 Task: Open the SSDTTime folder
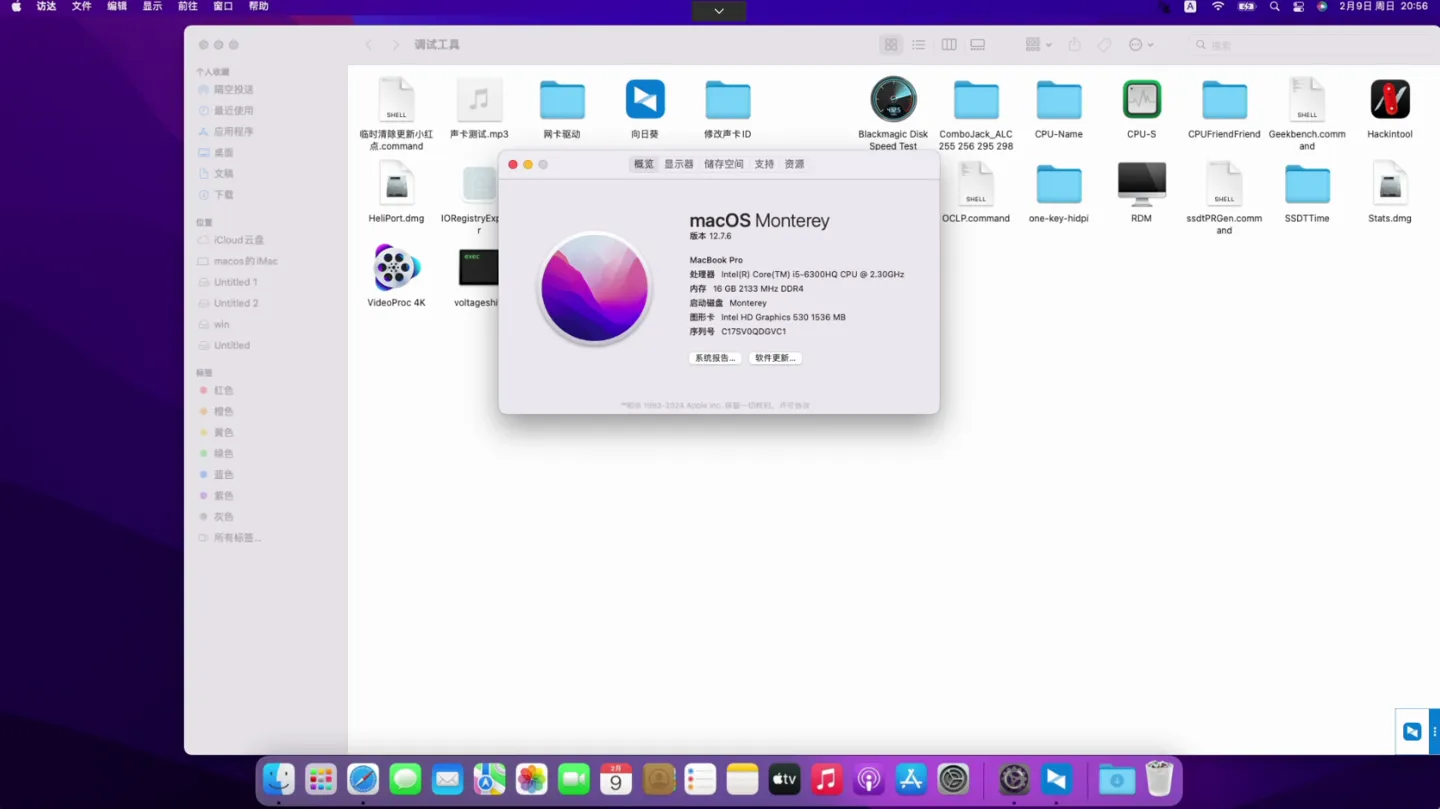point(1306,185)
